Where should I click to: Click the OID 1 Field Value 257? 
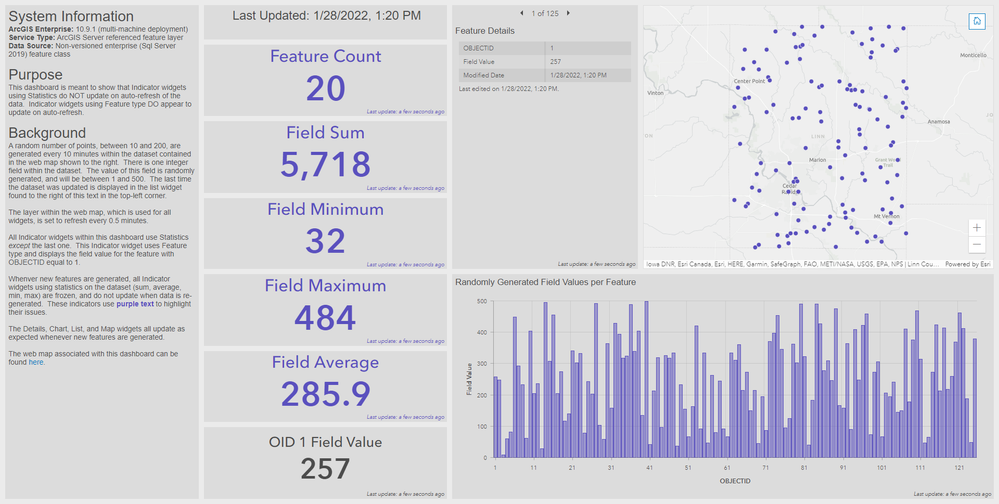point(326,470)
